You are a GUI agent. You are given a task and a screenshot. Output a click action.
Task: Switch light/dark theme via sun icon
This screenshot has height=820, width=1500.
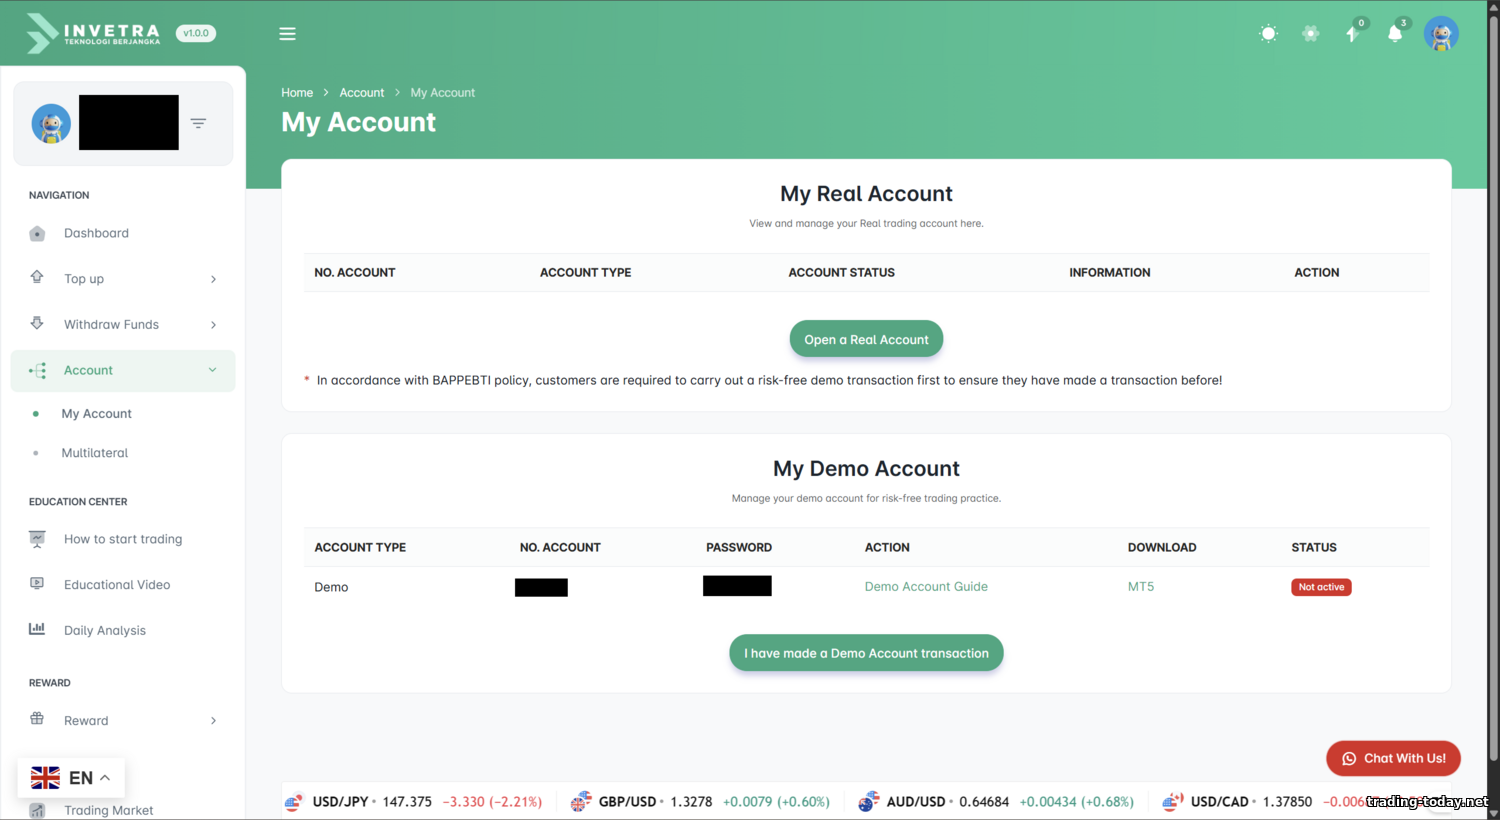pos(1268,34)
